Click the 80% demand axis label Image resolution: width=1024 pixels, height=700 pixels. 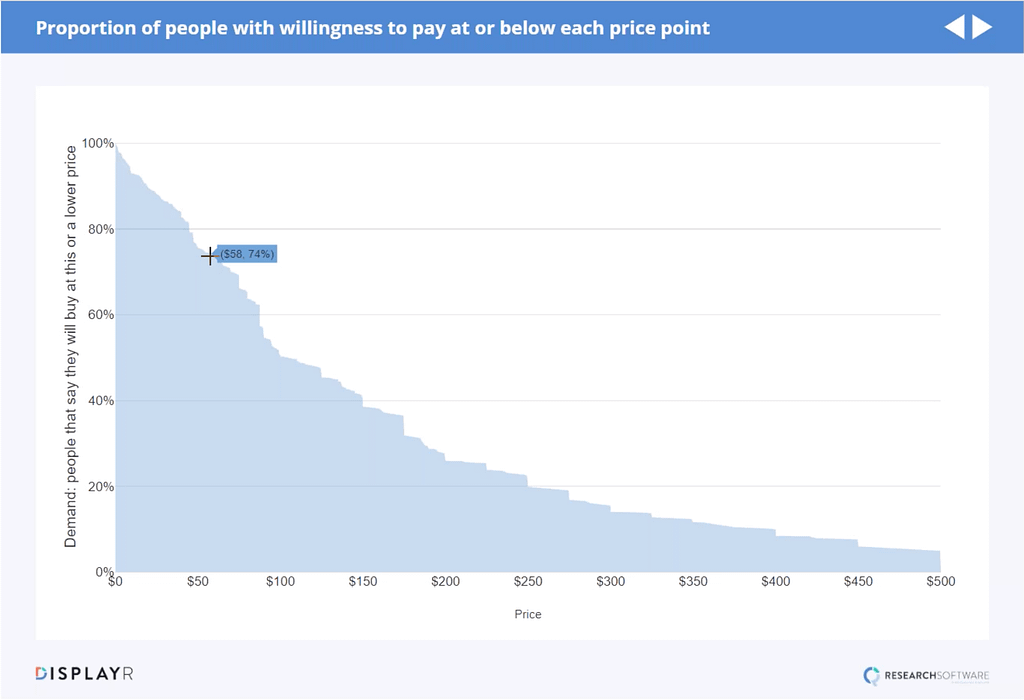point(100,230)
